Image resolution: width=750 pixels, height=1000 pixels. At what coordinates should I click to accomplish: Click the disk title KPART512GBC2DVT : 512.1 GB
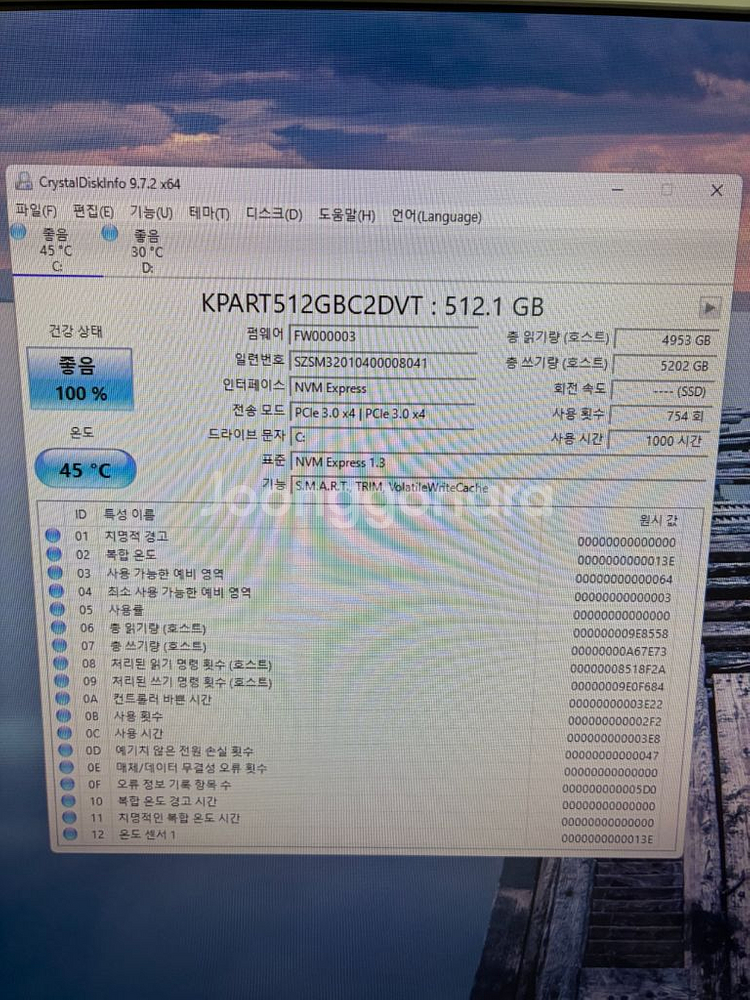(x=372, y=305)
